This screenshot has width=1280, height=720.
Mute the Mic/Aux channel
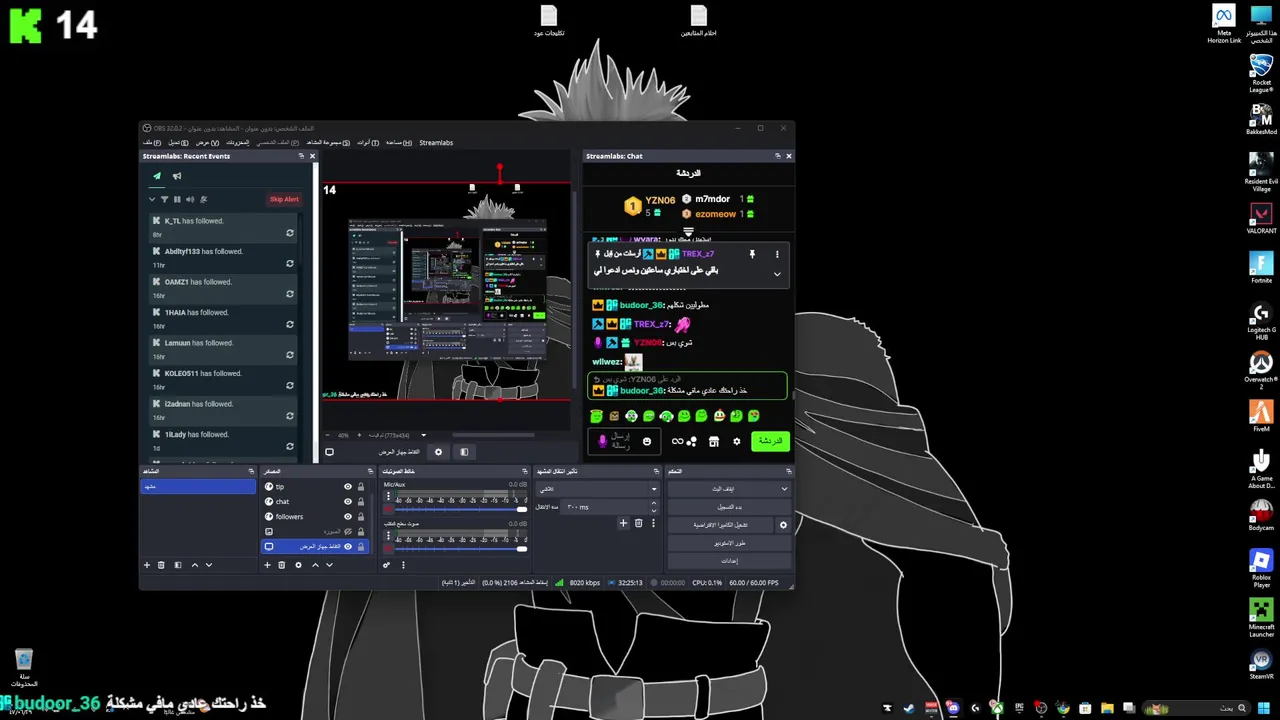[x=389, y=509]
